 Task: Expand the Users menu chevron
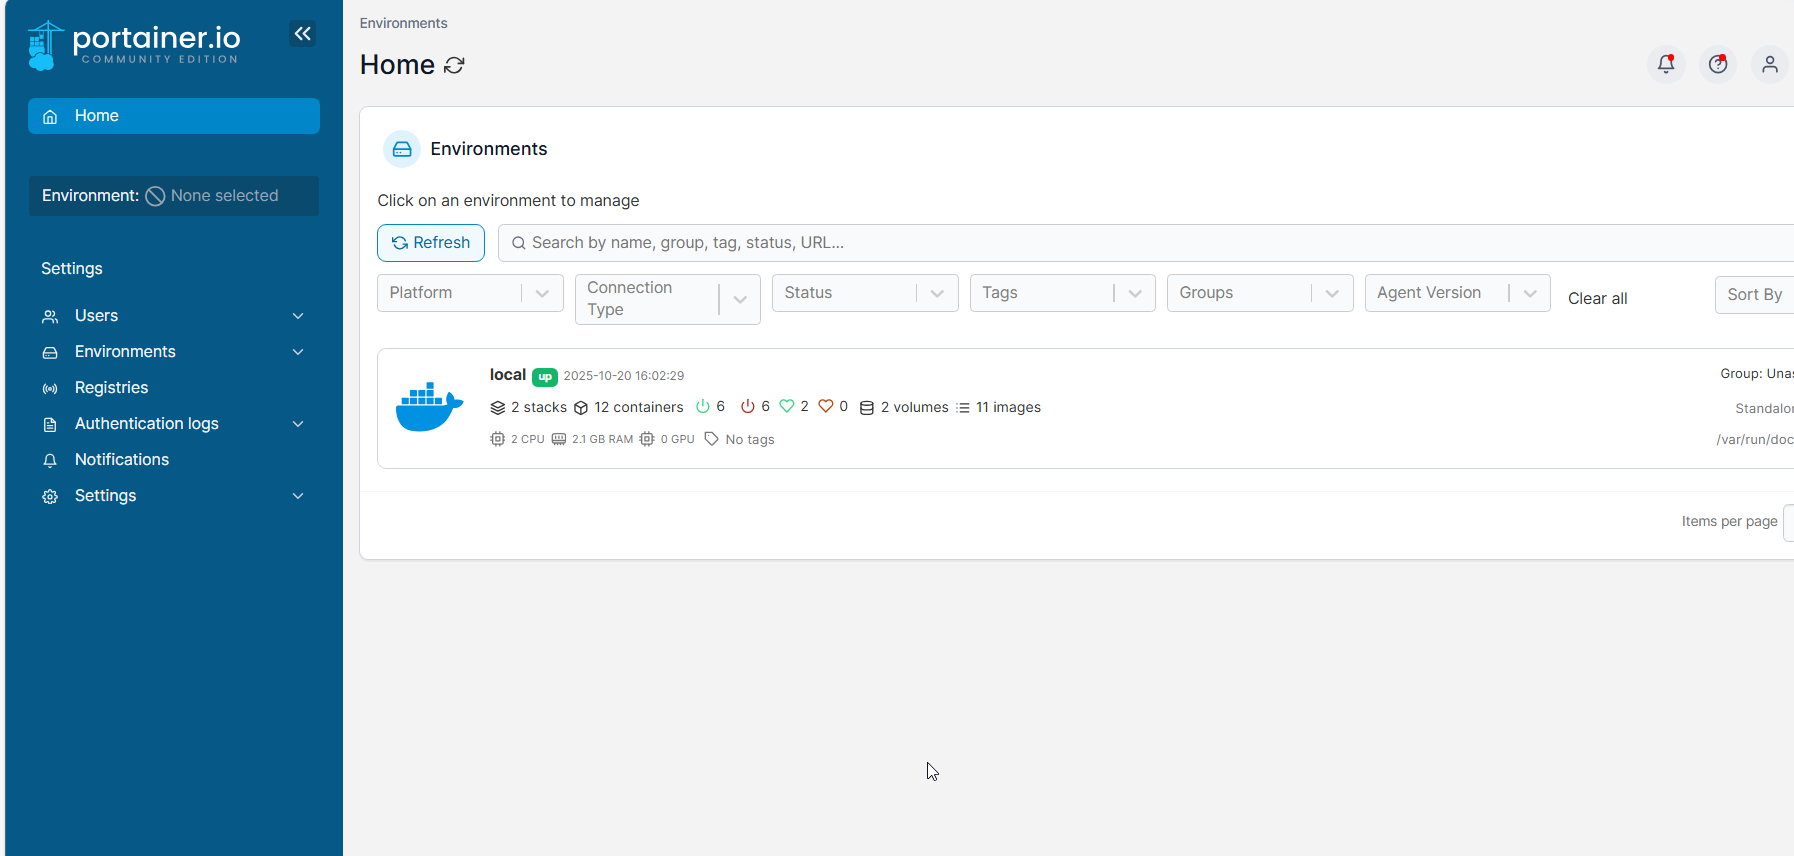(x=298, y=316)
